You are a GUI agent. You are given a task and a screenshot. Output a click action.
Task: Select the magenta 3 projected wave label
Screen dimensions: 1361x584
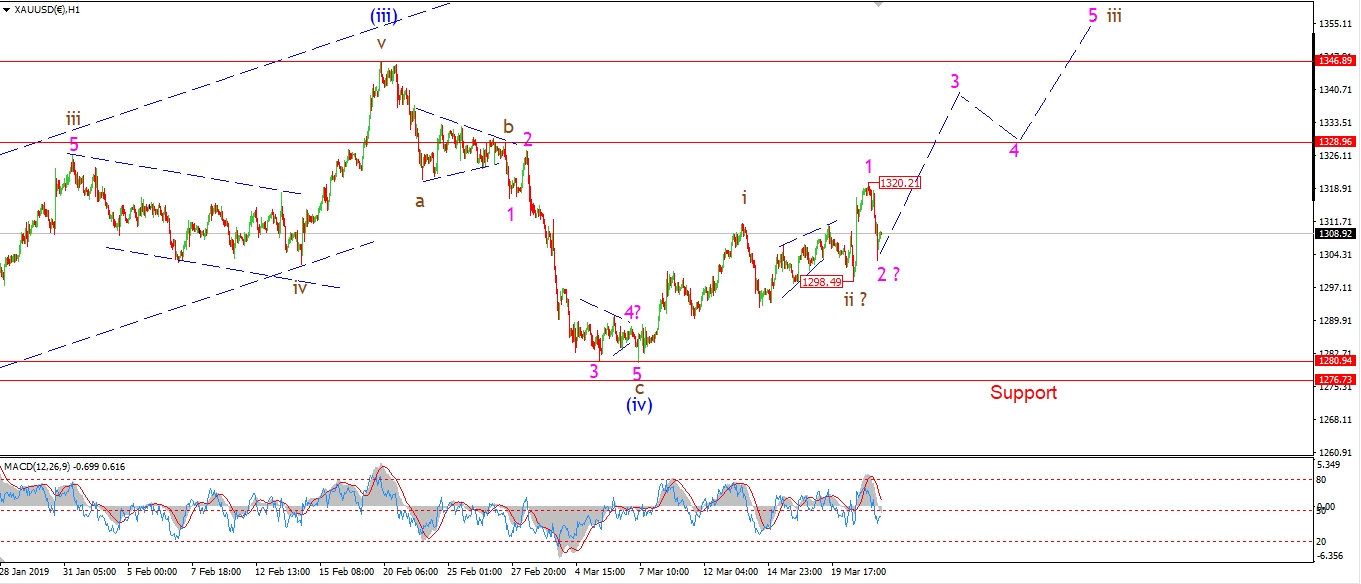pyautogui.click(x=955, y=81)
